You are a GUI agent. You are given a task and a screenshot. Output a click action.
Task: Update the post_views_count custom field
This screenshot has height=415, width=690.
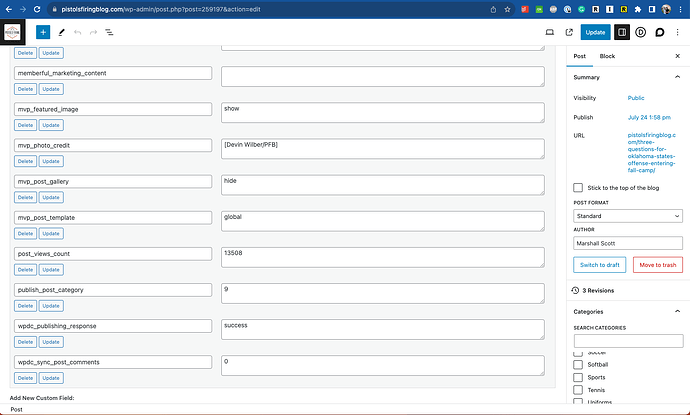click(51, 269)
